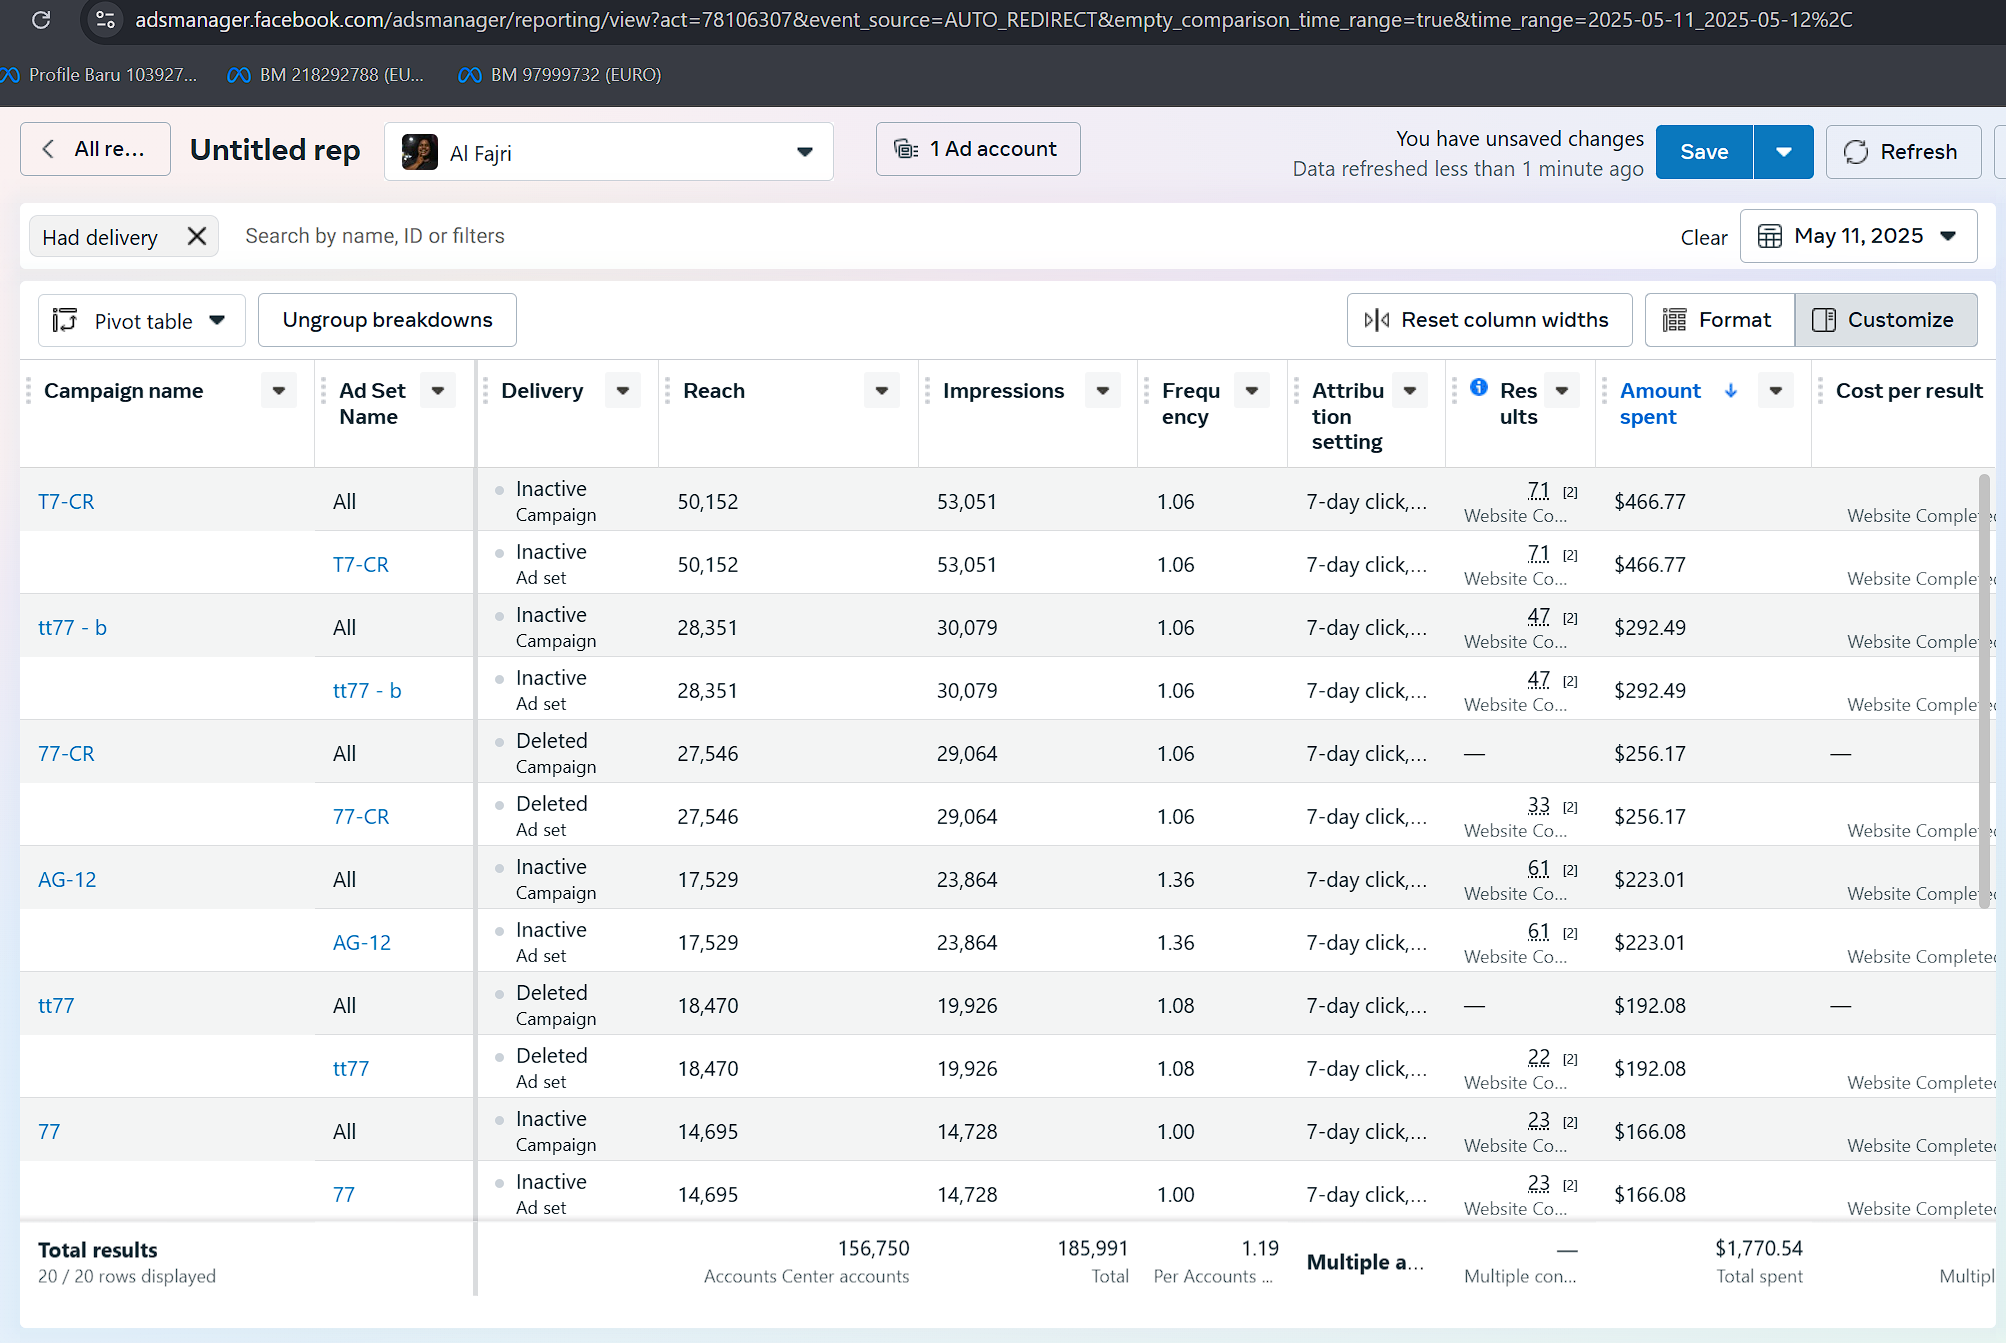The width and height of the screenshot is (2006, 1343).
Task: Open the Customize panel
Action: point(1885,320)
